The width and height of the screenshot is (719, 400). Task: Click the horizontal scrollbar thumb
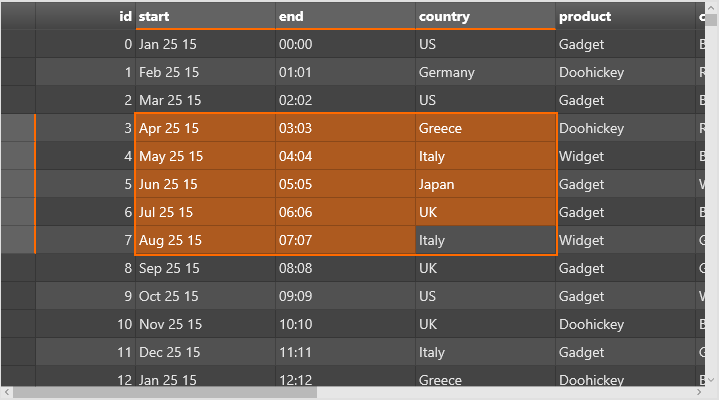(165, 393)
